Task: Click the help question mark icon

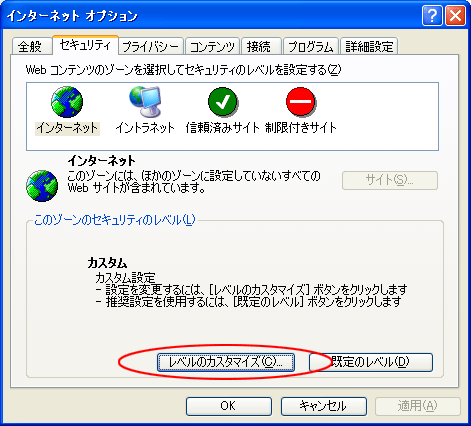Action: [432, 15]
